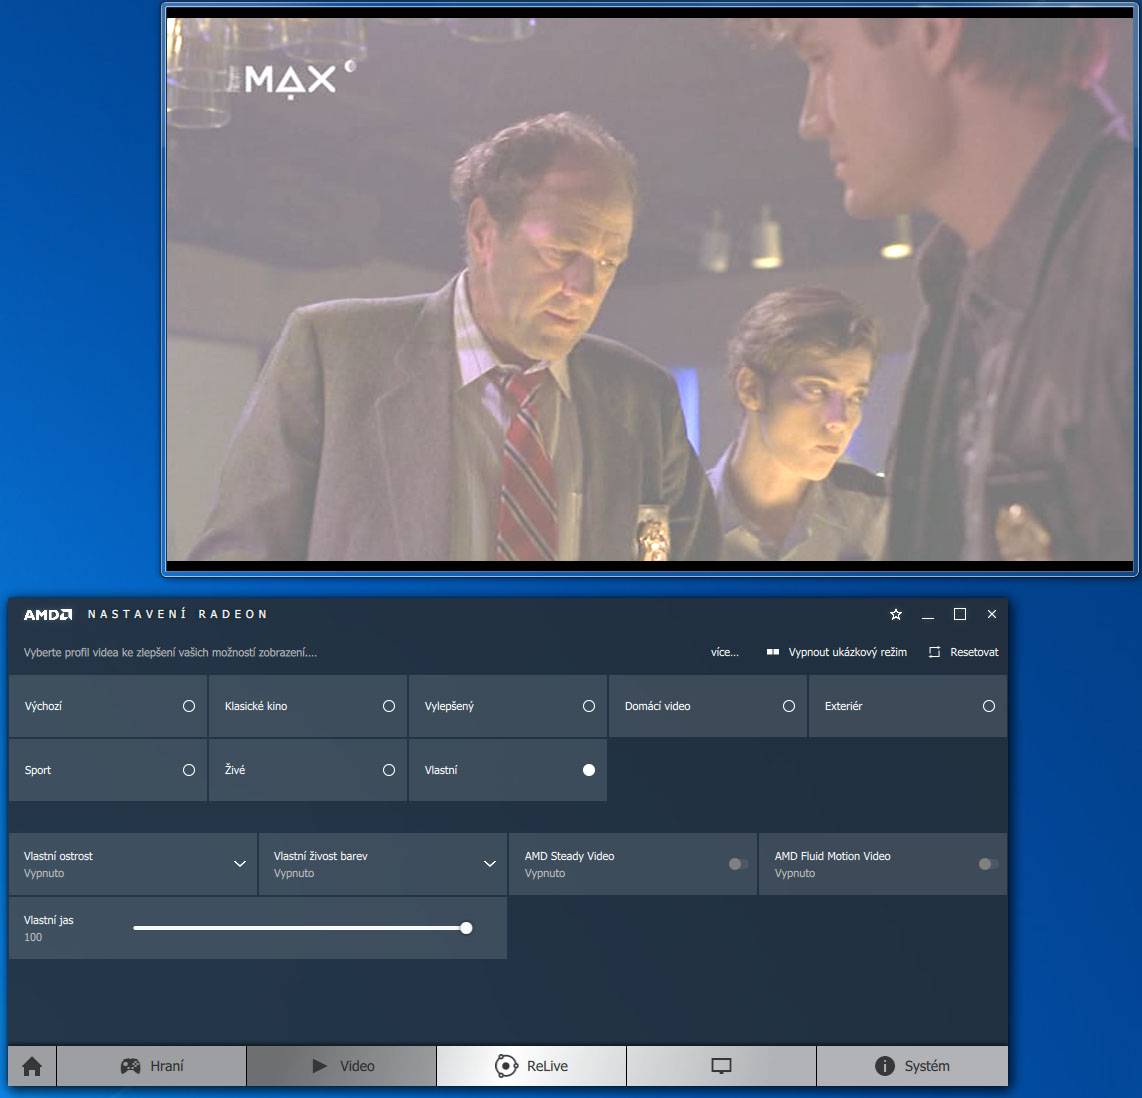1142x1098 pixels.
Task: Click the Vlastní jas value 100
Action: tap(33, 938)
